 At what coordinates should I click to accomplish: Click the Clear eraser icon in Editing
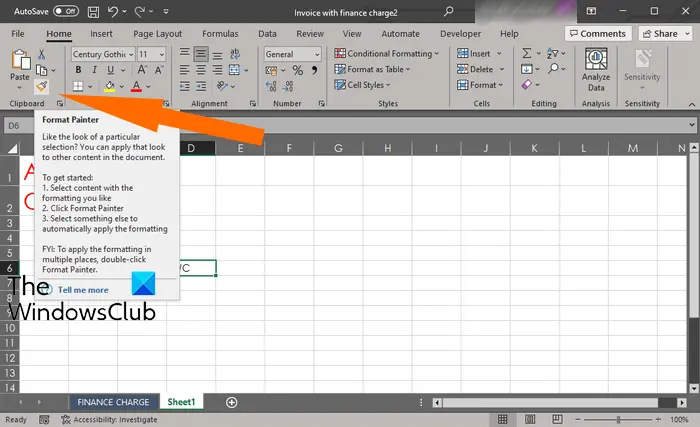tap(527, 84)
